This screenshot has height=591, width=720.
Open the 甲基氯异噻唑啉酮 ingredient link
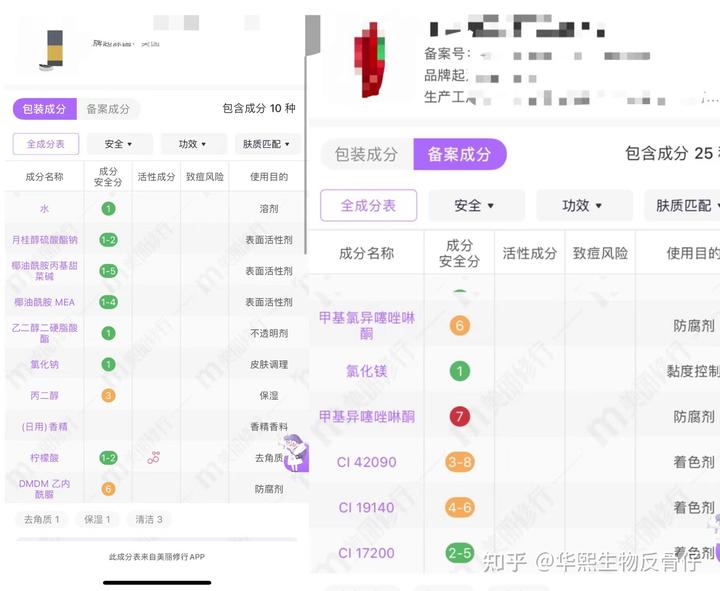pos(366,325)
